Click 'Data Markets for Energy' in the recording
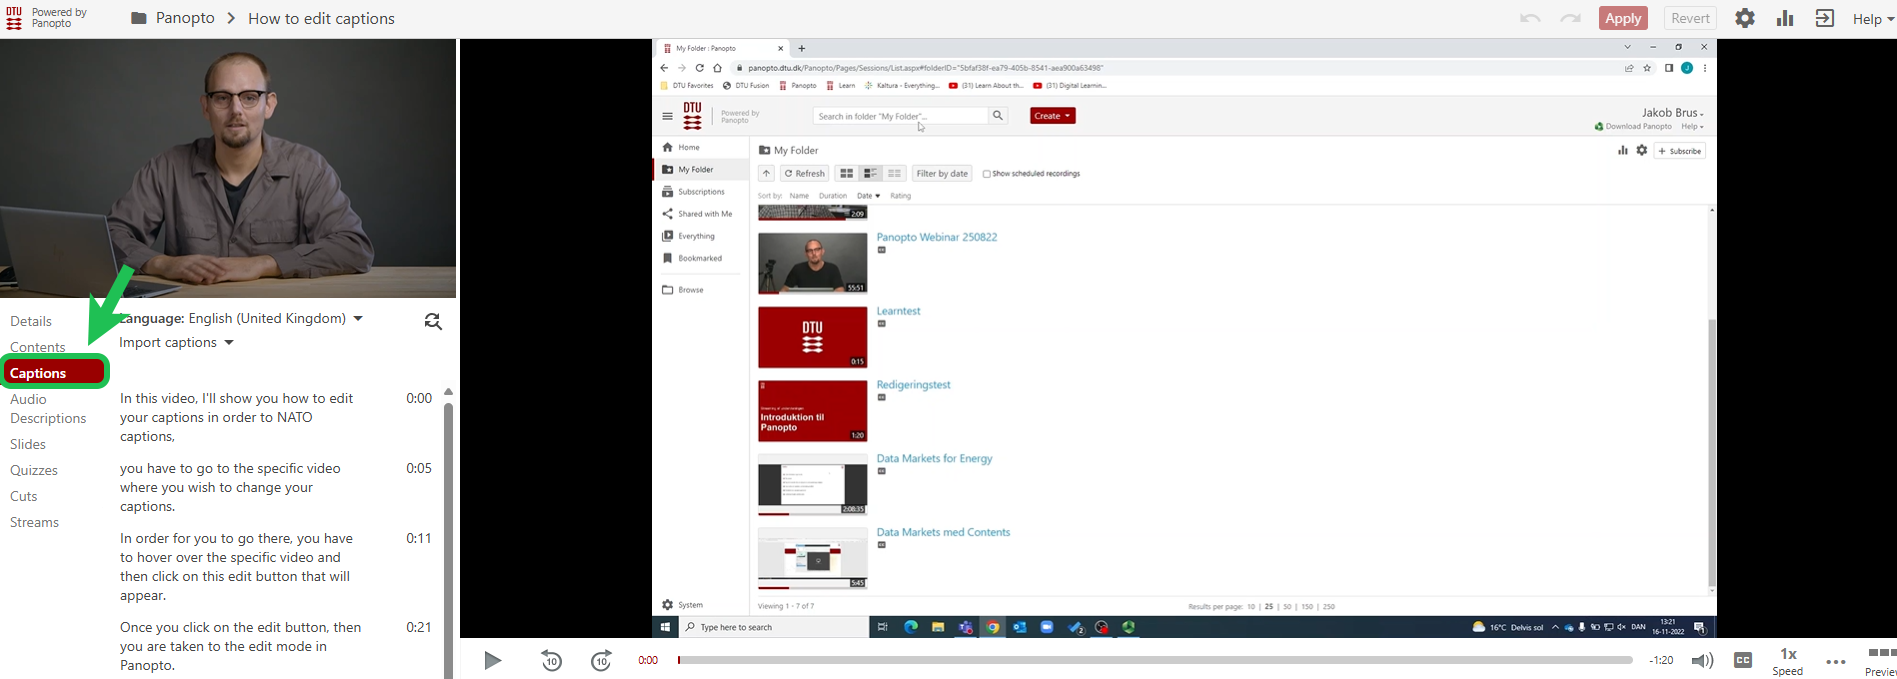Viewport: 1897px width, 679px height. coord(934,458)
